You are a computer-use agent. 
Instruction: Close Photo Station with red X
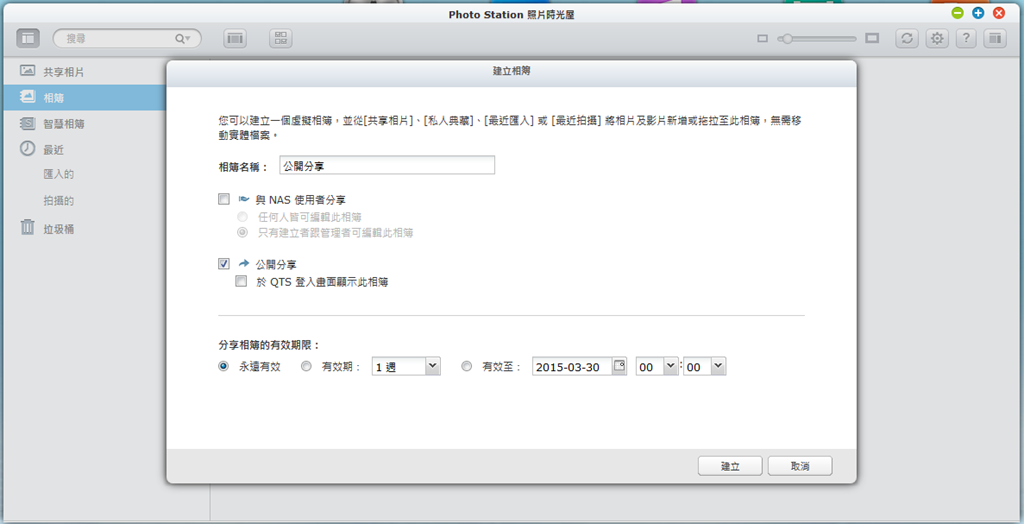pos(999,13)
